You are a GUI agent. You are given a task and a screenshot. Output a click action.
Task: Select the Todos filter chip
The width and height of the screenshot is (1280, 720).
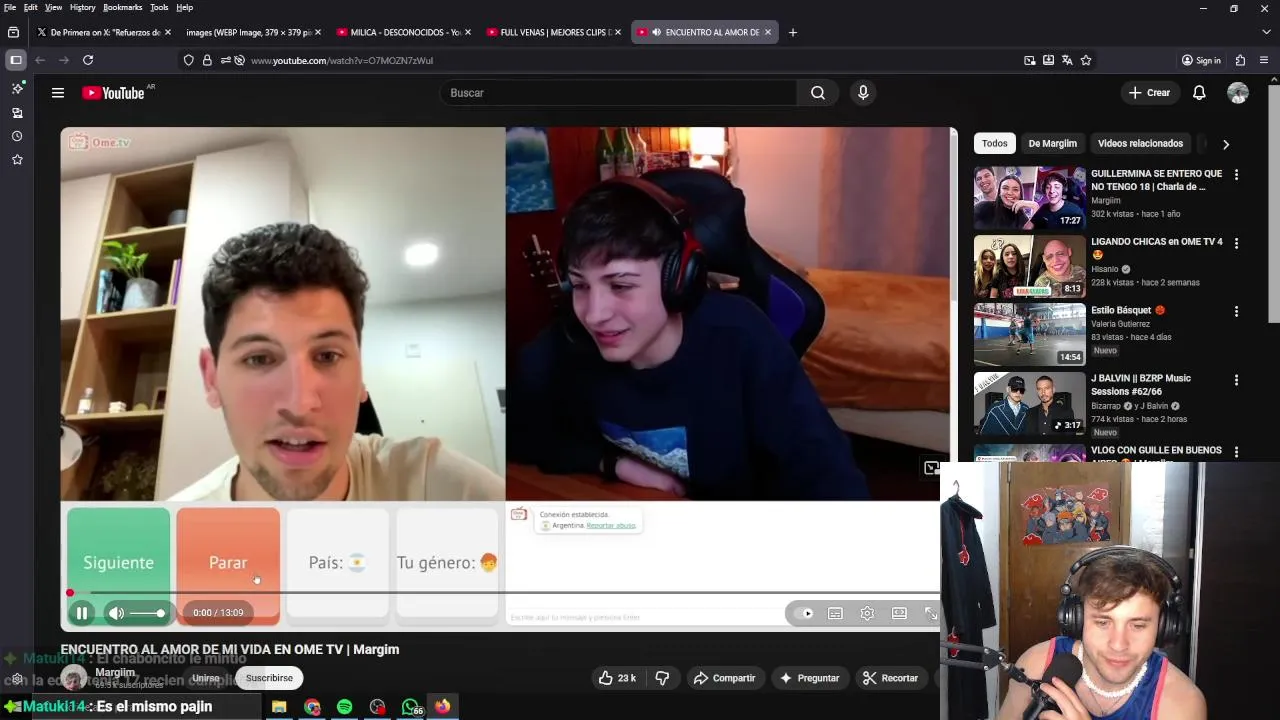click(x=994, y=144)
